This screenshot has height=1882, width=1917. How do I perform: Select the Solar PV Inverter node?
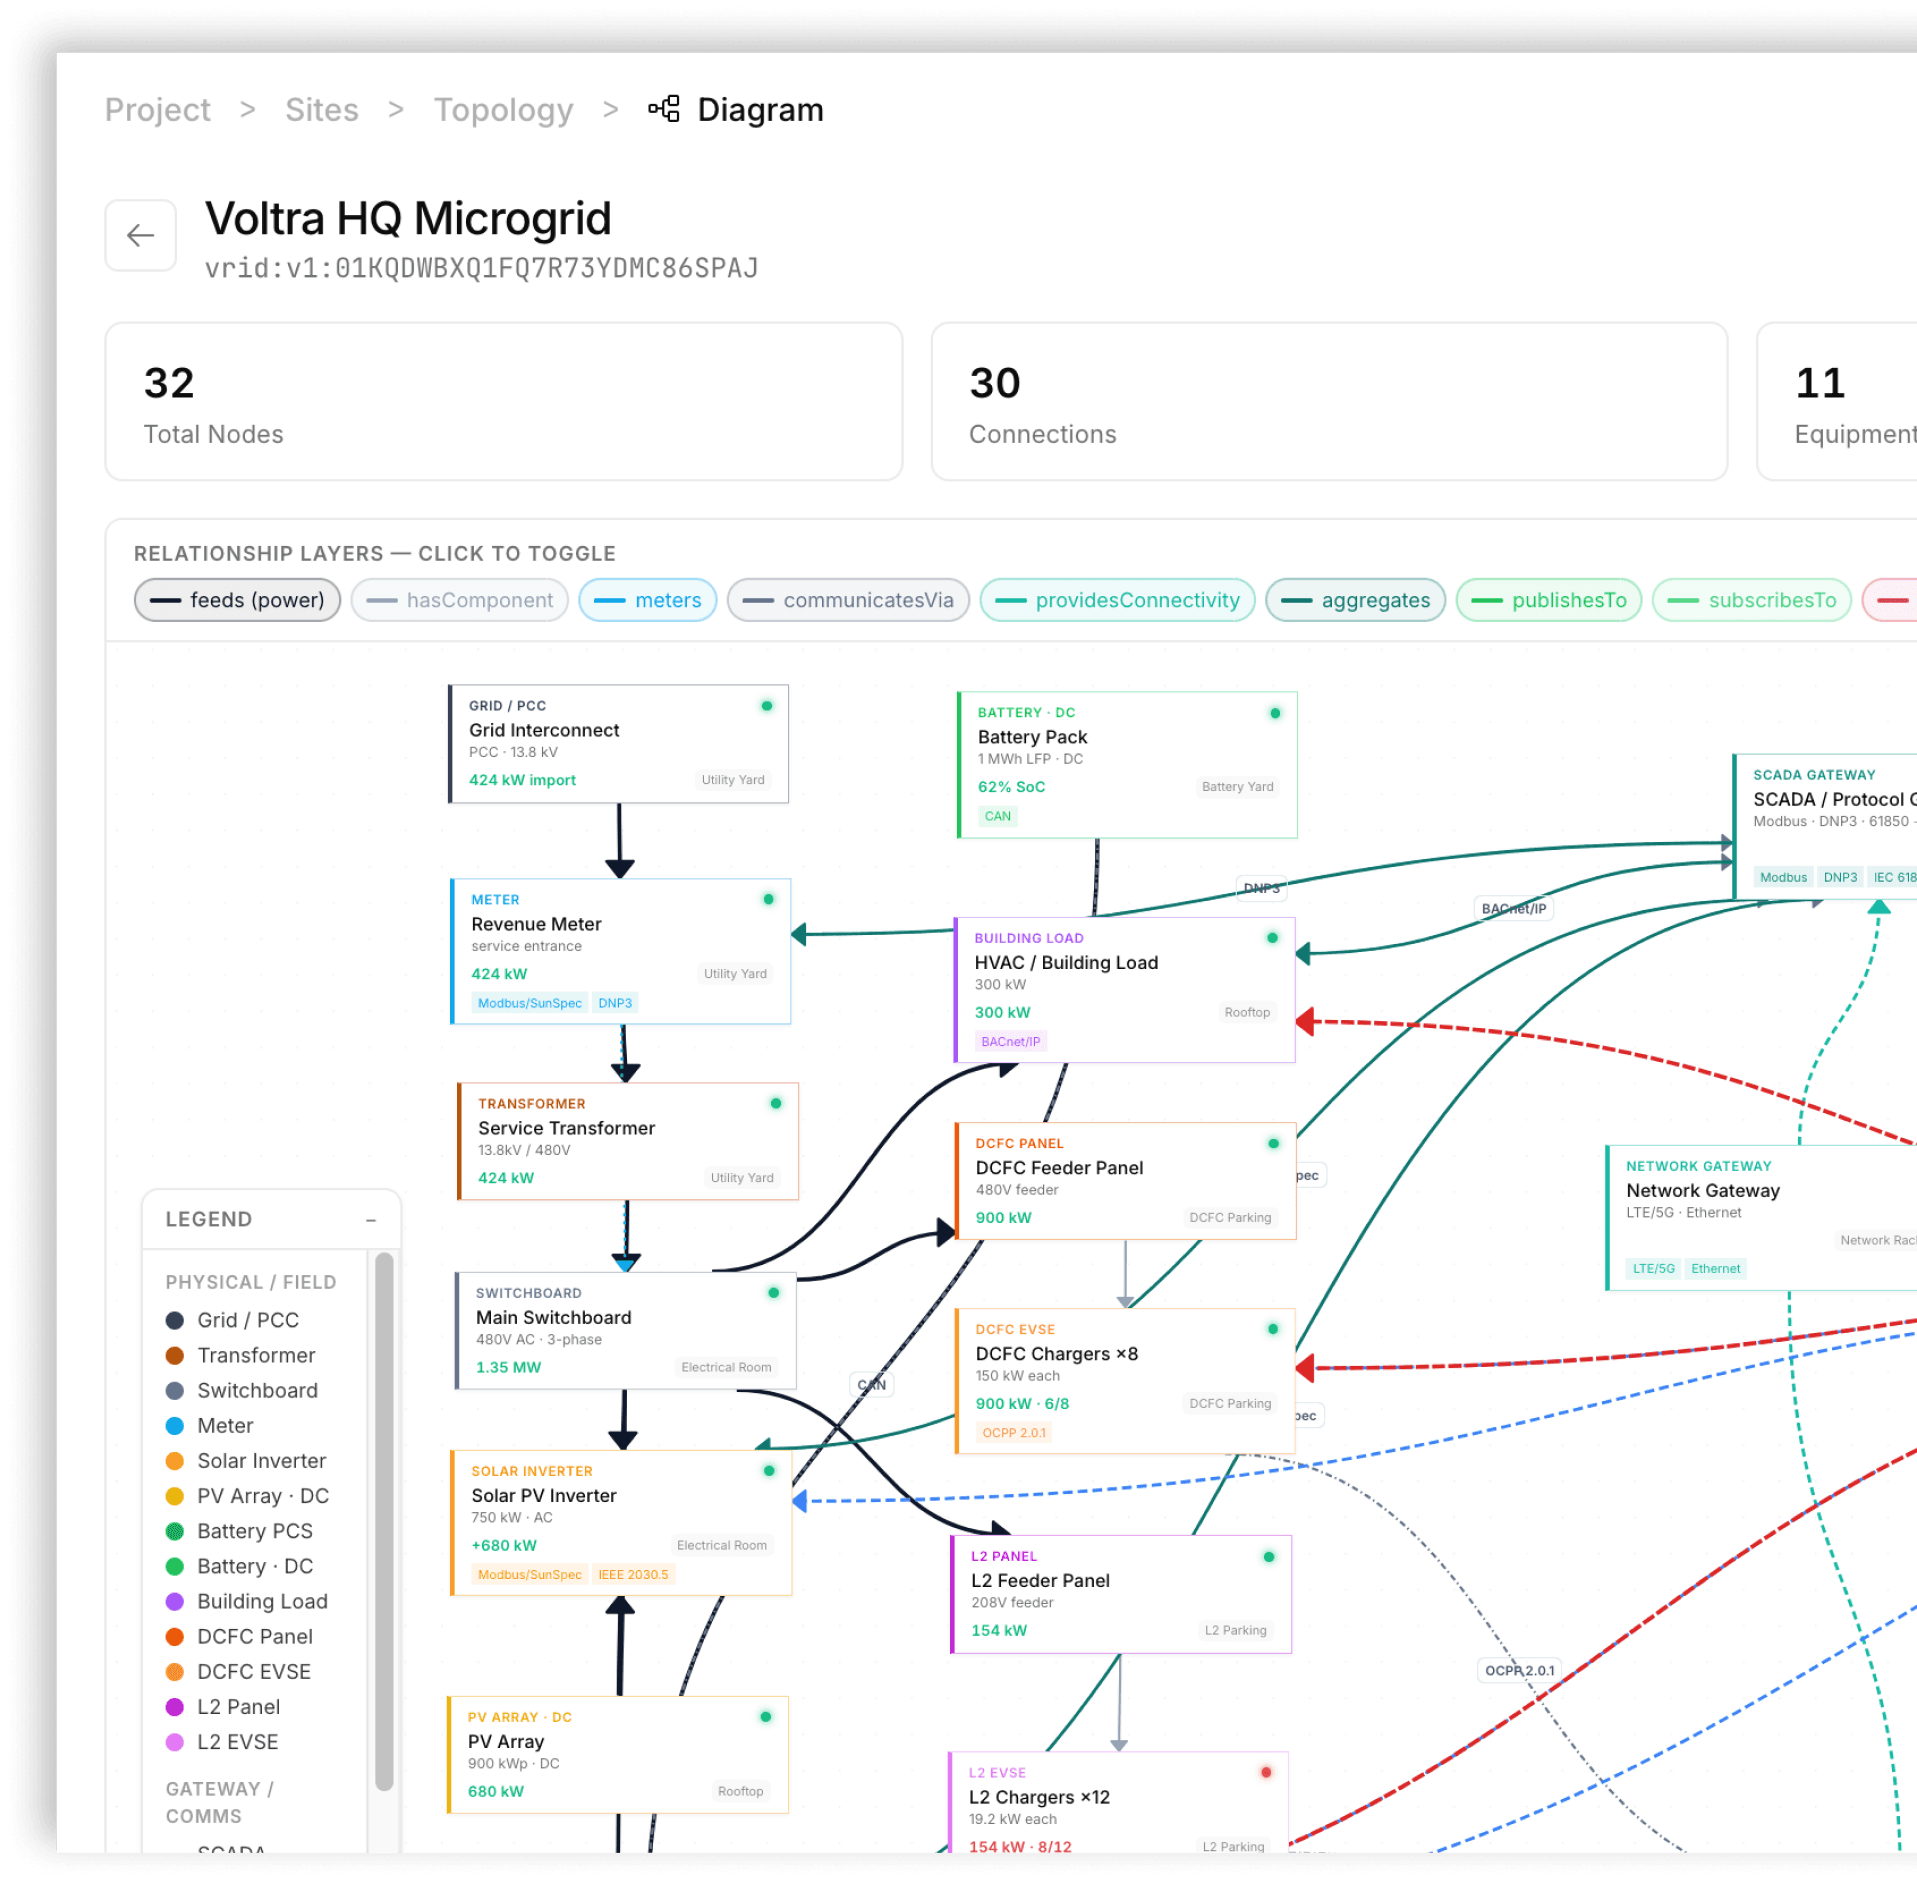point(621,1523)
